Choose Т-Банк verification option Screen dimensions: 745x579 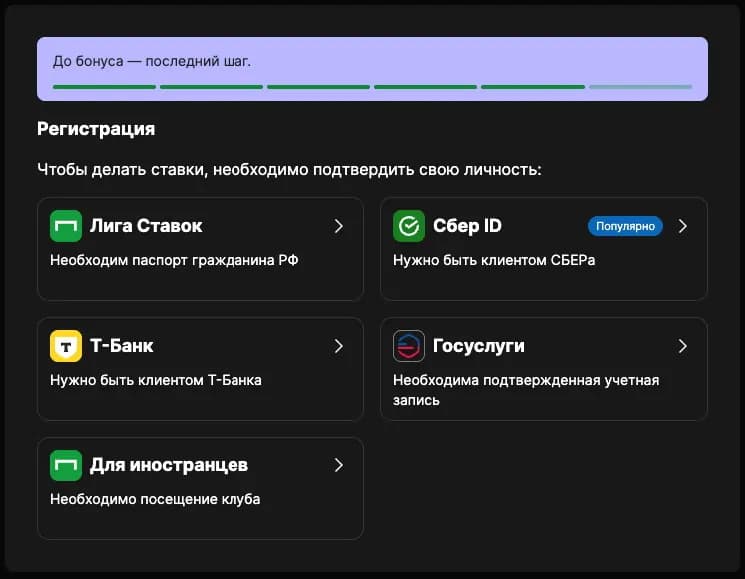[x=201, y=369]
